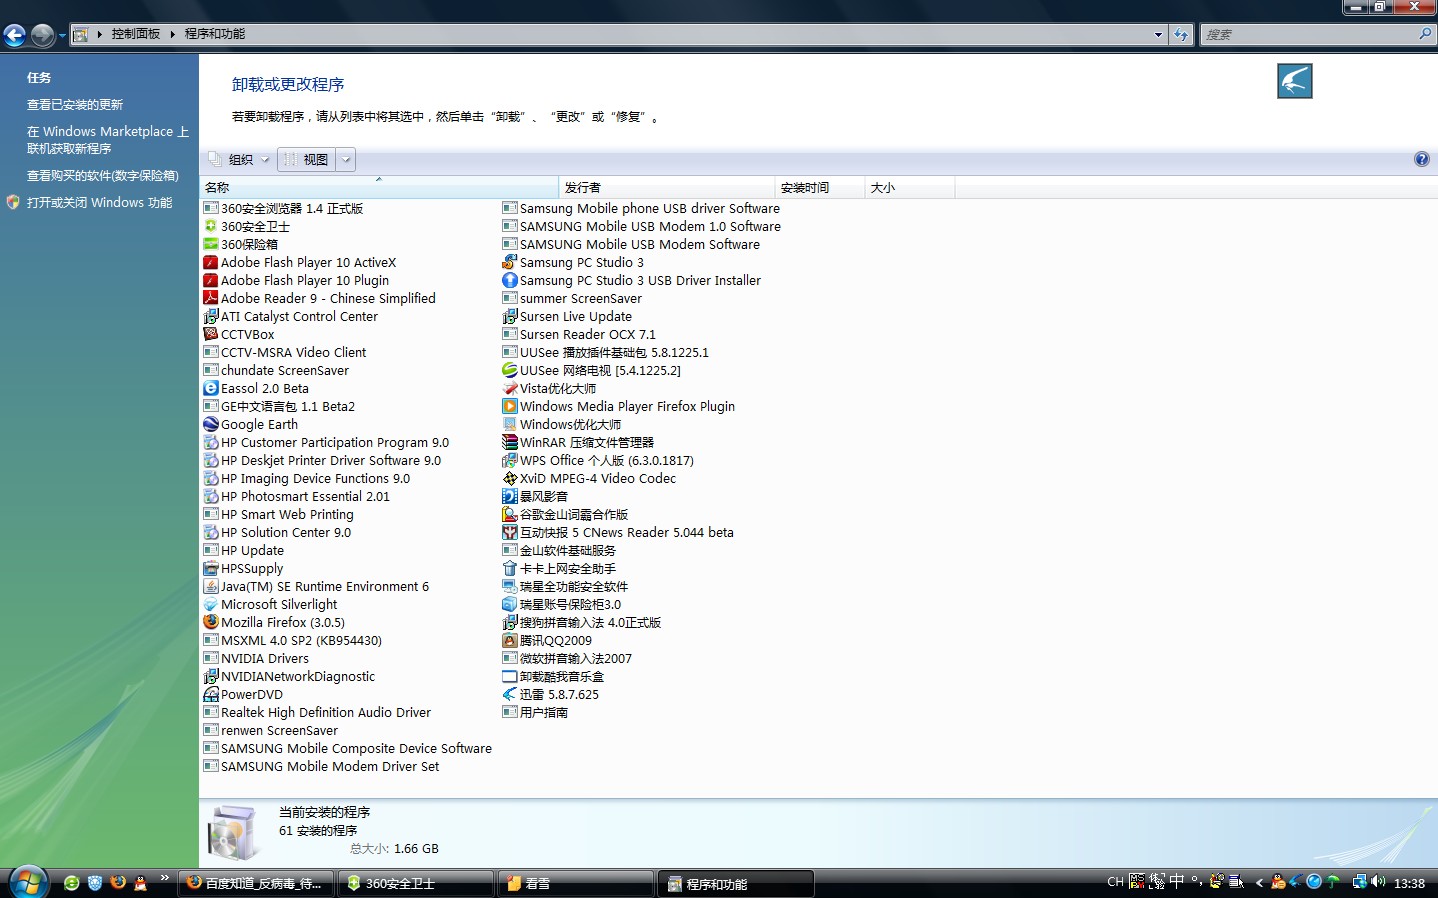Open the address bar history dropdown
Screen dimensions: 1438x898
pos(1158,35)
